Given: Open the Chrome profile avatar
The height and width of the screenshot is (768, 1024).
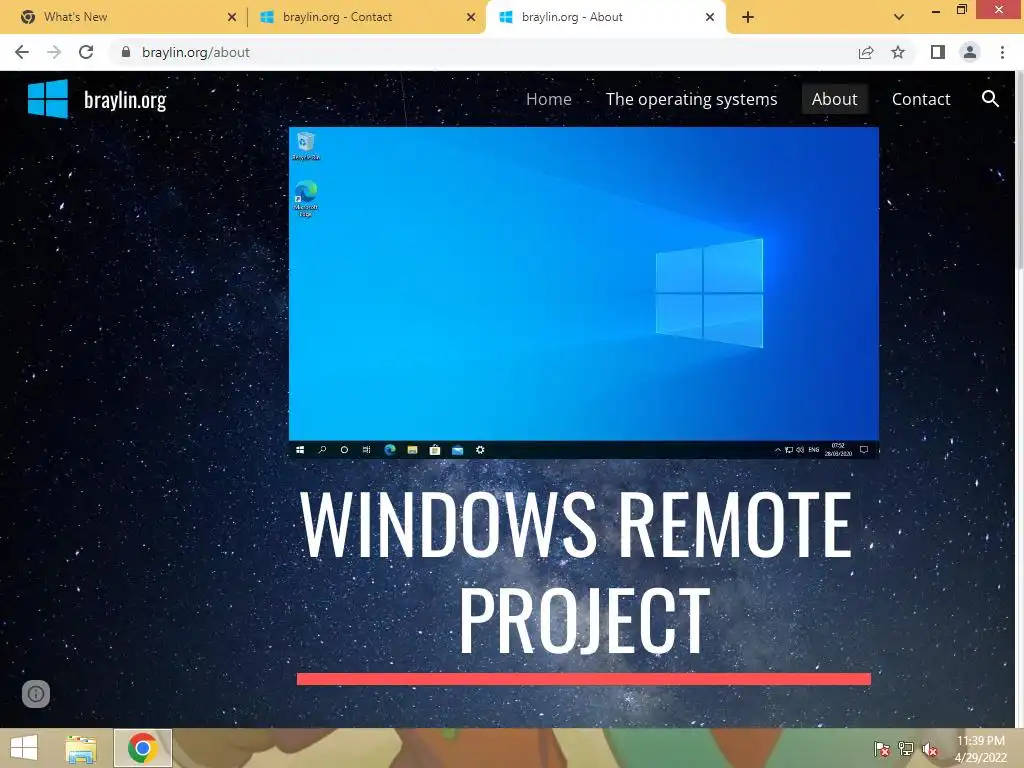Looking at the screenshot, I should [970, 52].
